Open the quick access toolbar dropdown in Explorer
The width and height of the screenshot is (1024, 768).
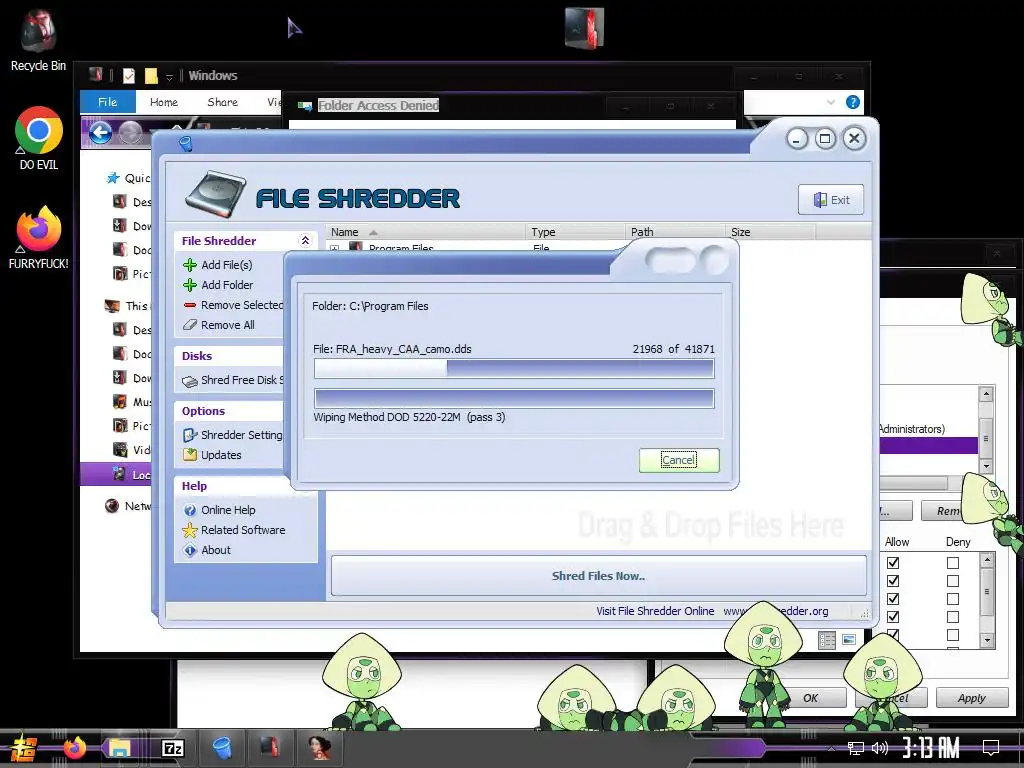169,77
